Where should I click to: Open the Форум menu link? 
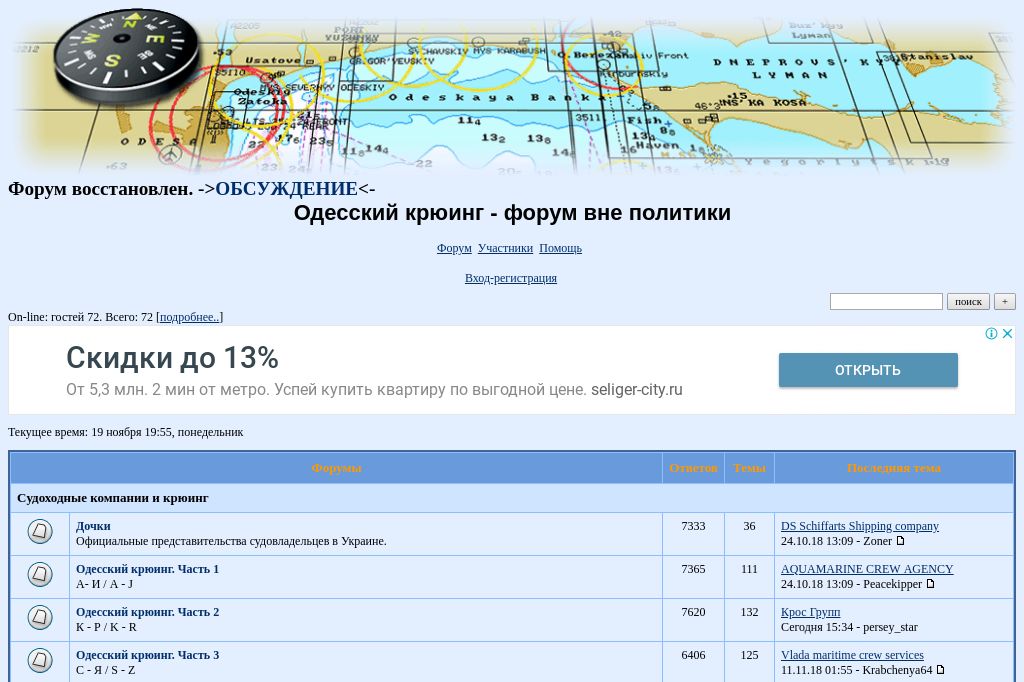pyautogui.click(x=454, y=248)
